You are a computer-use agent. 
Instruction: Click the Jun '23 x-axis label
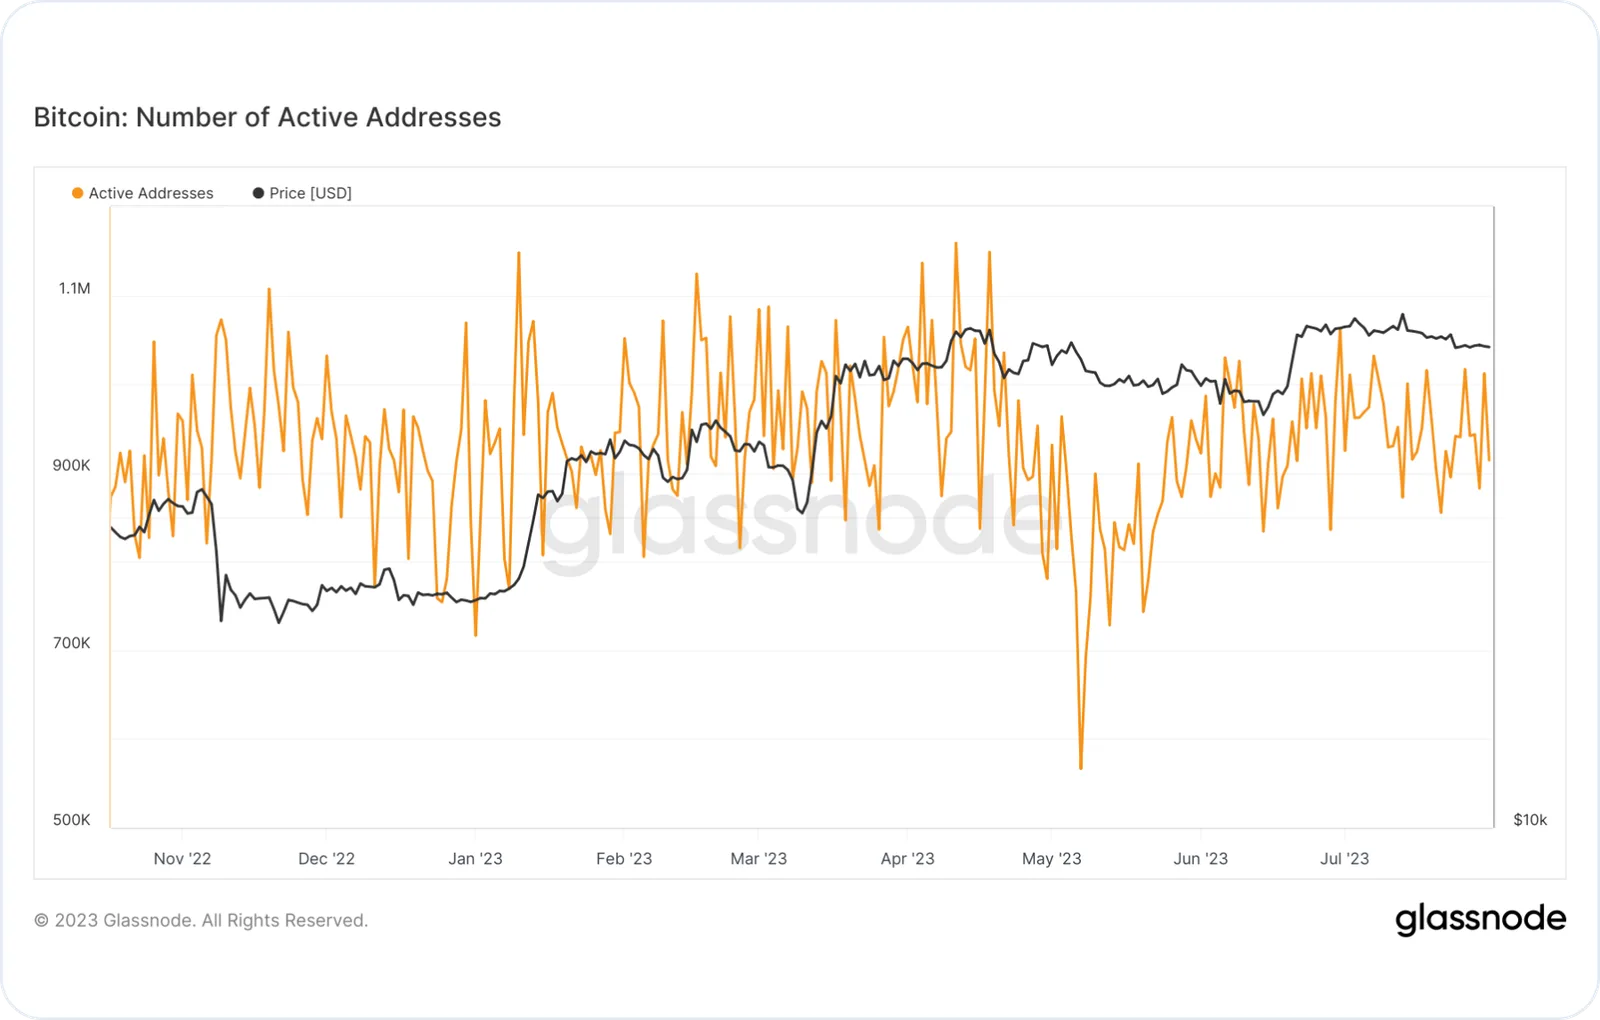tap(1200, 859)
